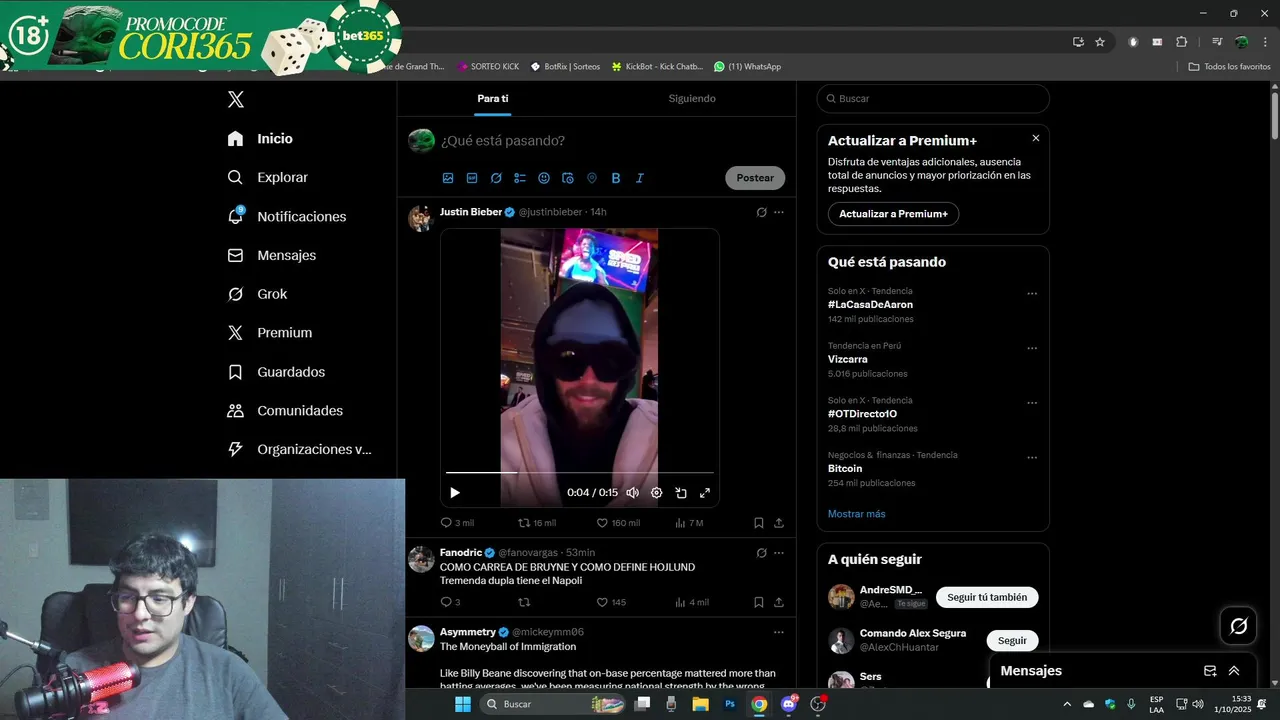Click Mostrar más under trends
This screenshot has height=720, width=1280.
[856, 514]
